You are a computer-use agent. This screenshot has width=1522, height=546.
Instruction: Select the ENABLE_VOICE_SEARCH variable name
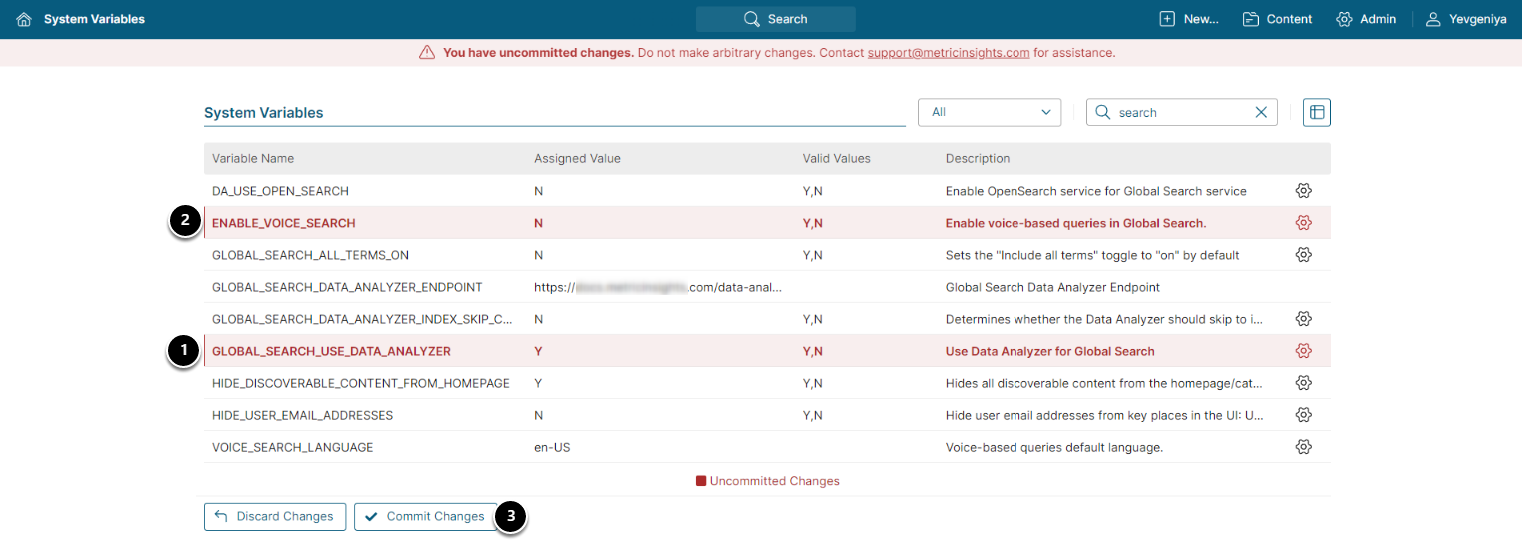(x=284, y=223)
